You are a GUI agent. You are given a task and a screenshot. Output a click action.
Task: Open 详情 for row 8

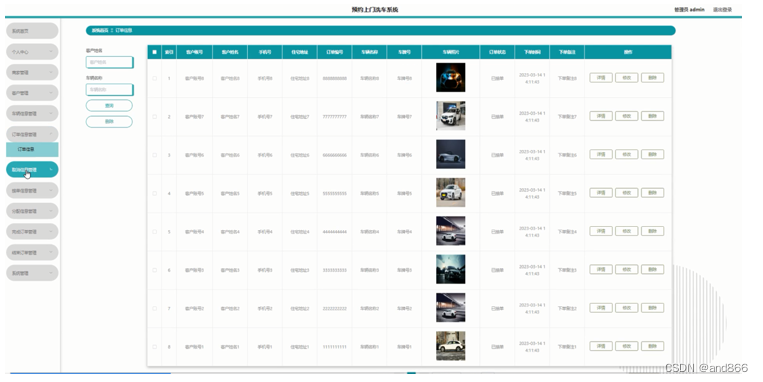point(601,346)
